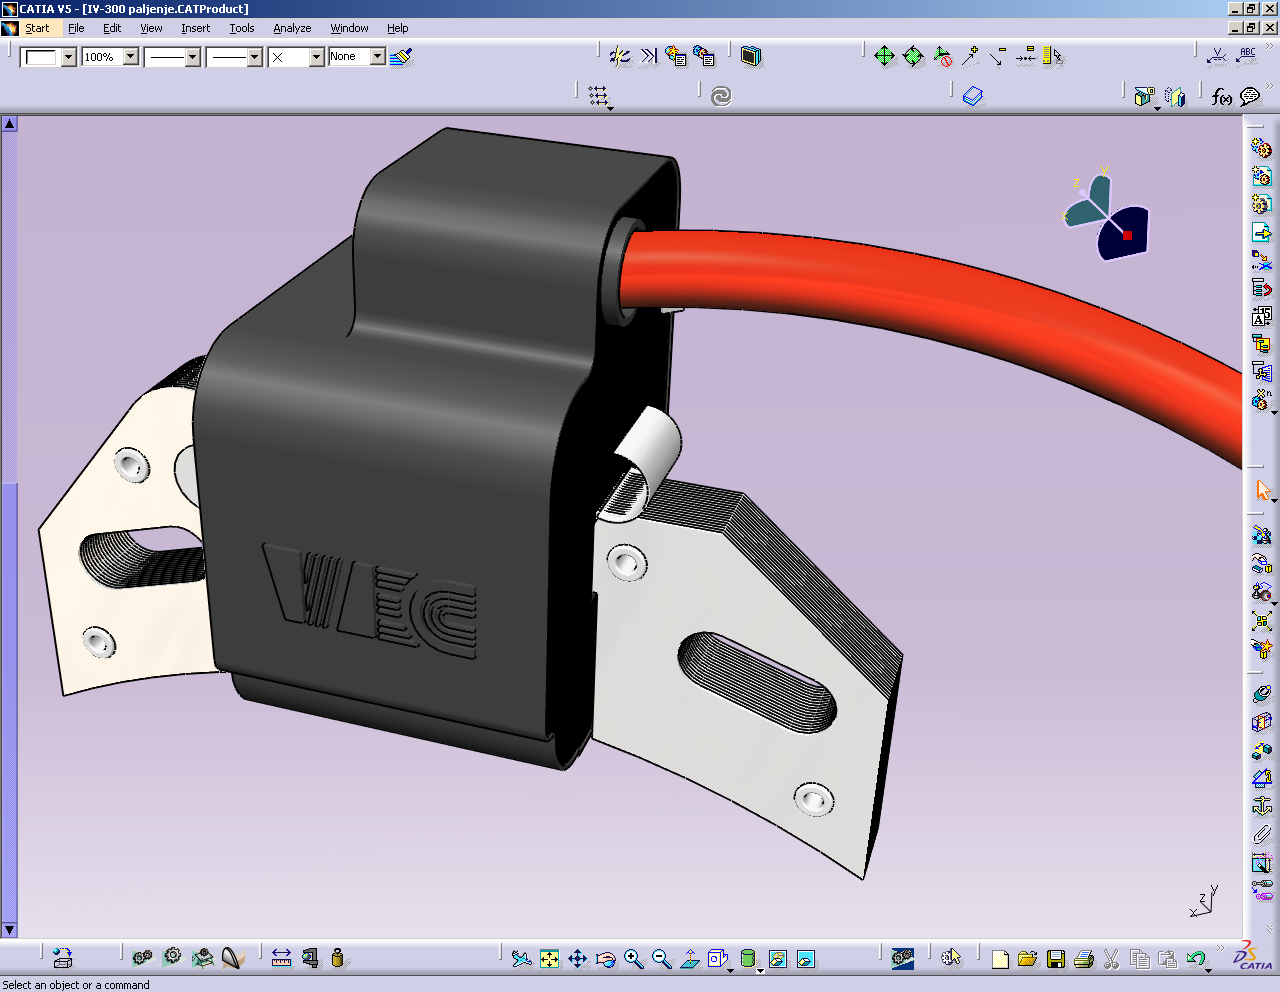Click the Formula f(x) icon
The height and width of the screenshot is (992, 1280).
coord(1221,97)
